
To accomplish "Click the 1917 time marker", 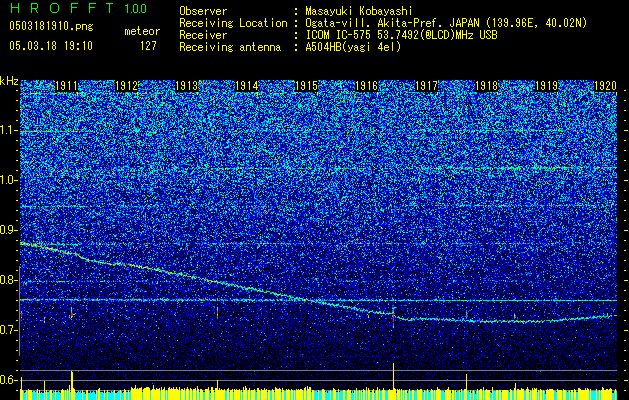I will (426, 86).
